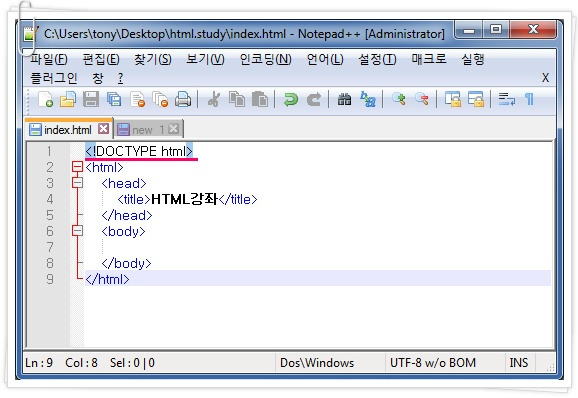578x398 pixels.
Task: Click the Ln : 9 Col : 8 status field
Action: pyautogui.click(x=149, y=363)
